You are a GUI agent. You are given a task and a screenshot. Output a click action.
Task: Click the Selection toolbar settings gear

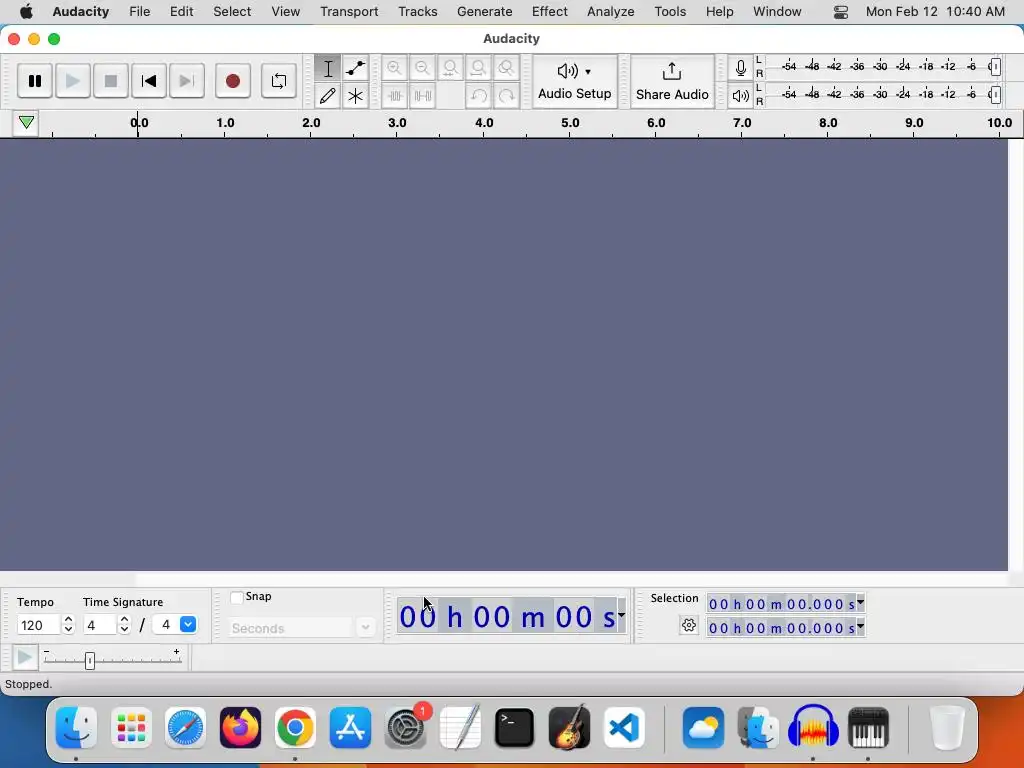tap(688, 625)
